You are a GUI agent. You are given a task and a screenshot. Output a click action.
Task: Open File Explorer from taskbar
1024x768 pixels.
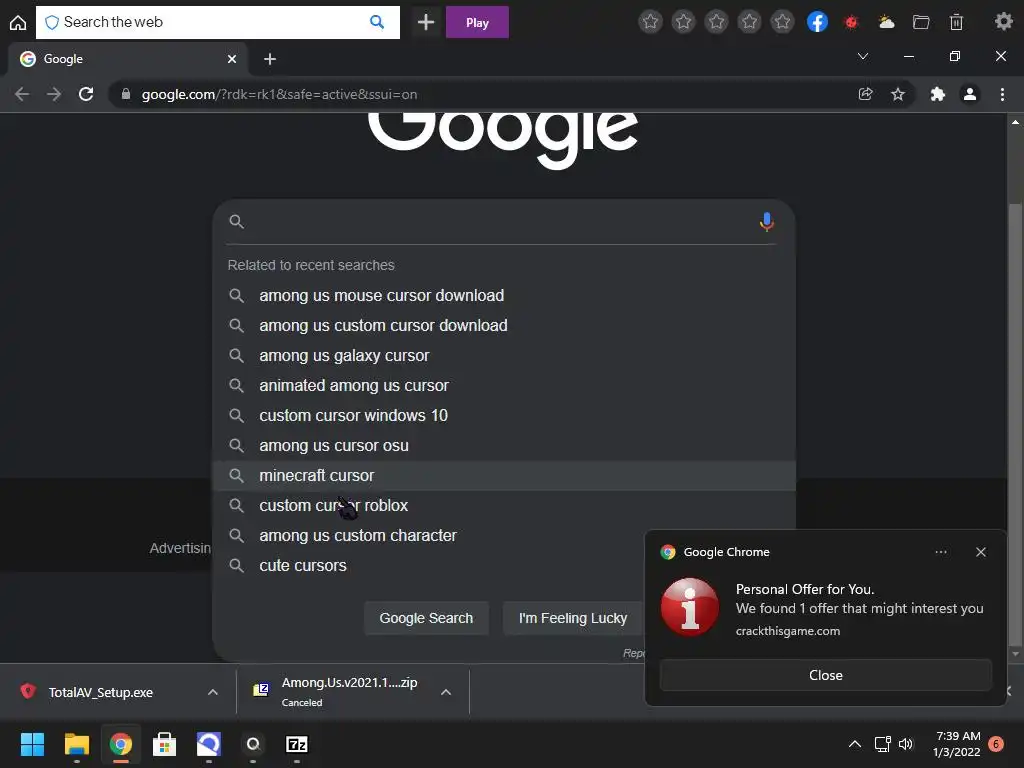coord(76,744)
